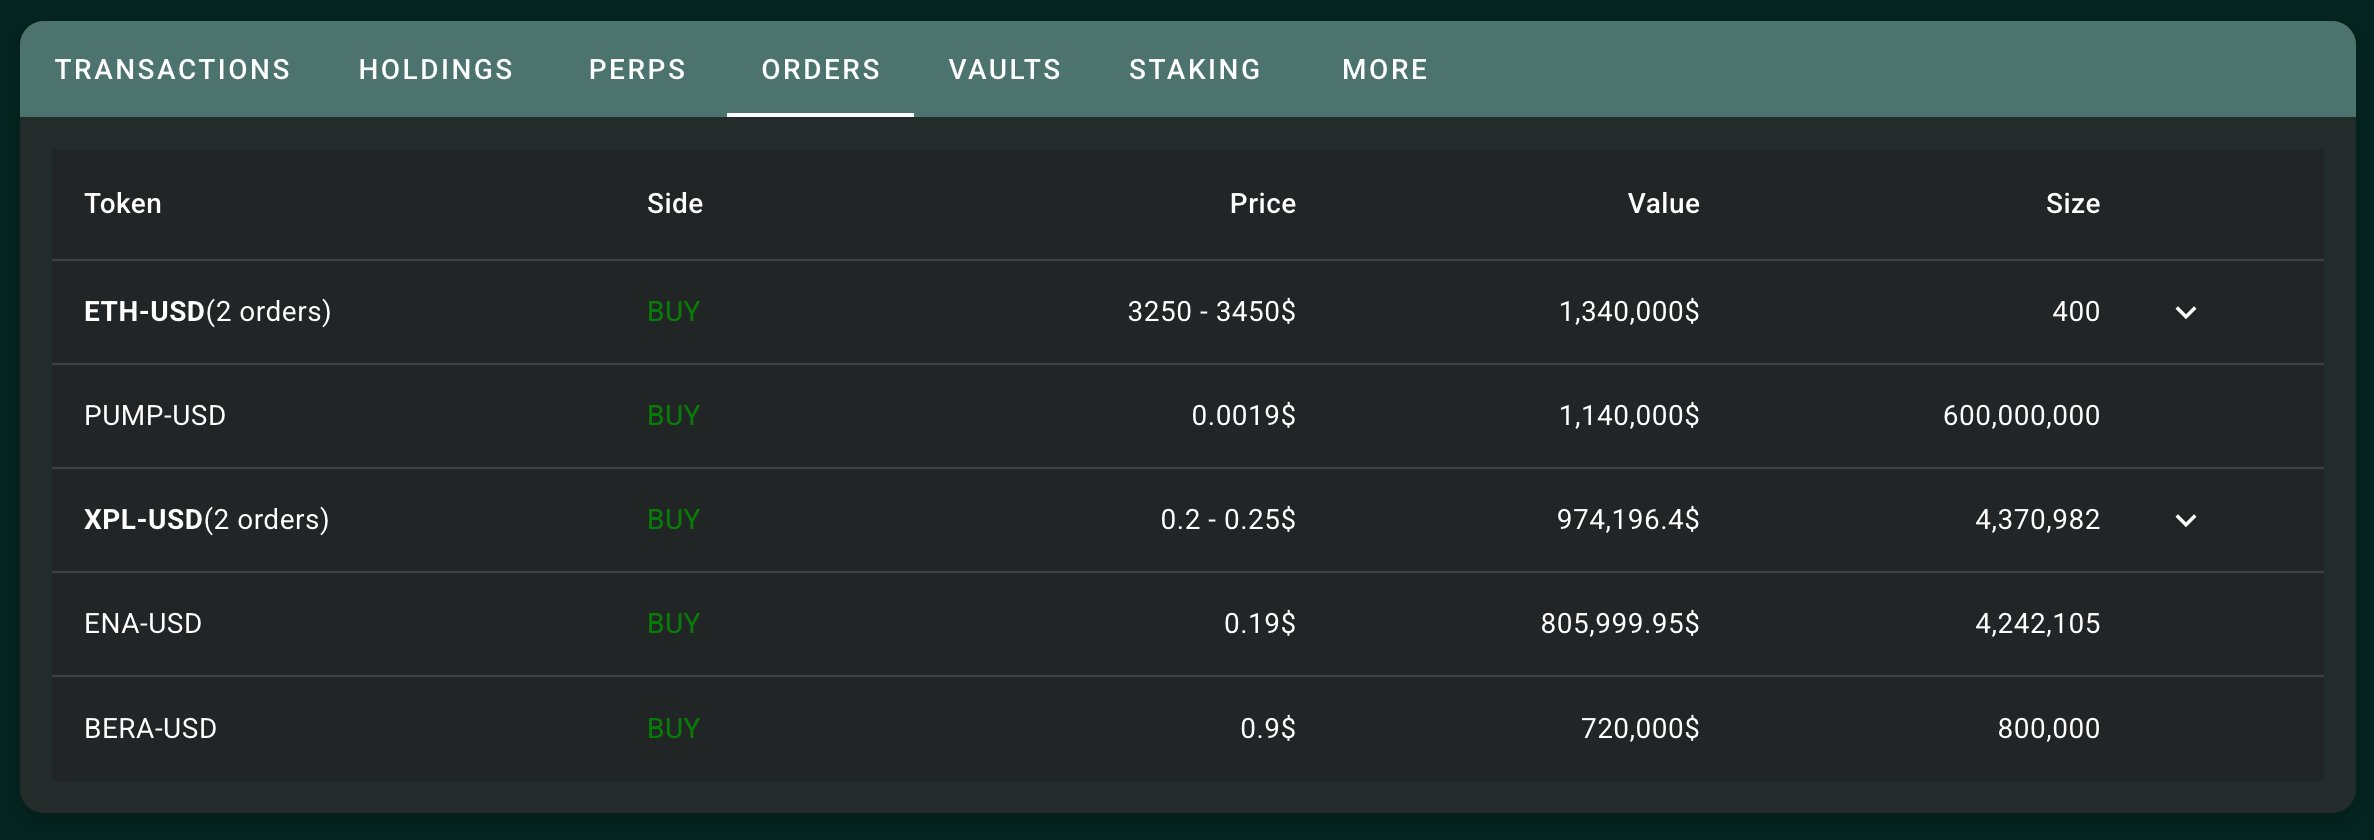Open the More tab menu
This screenshot has width=2374, height=840.
click(1384, 69)
